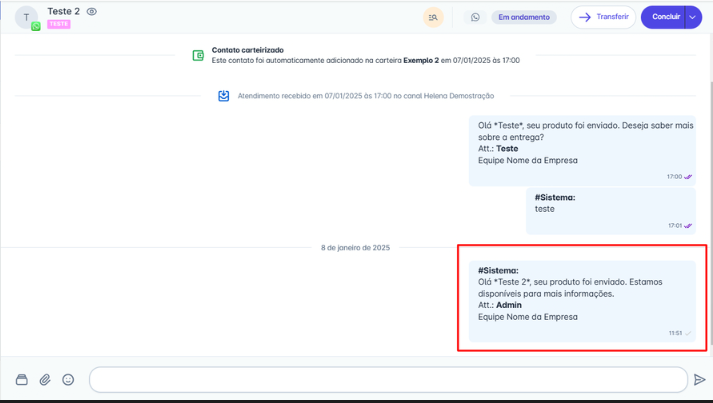The image size is (713, 403).
Task: Click the 8 de janeiro de 2025 date divider
Action: (x=355, y=247)
